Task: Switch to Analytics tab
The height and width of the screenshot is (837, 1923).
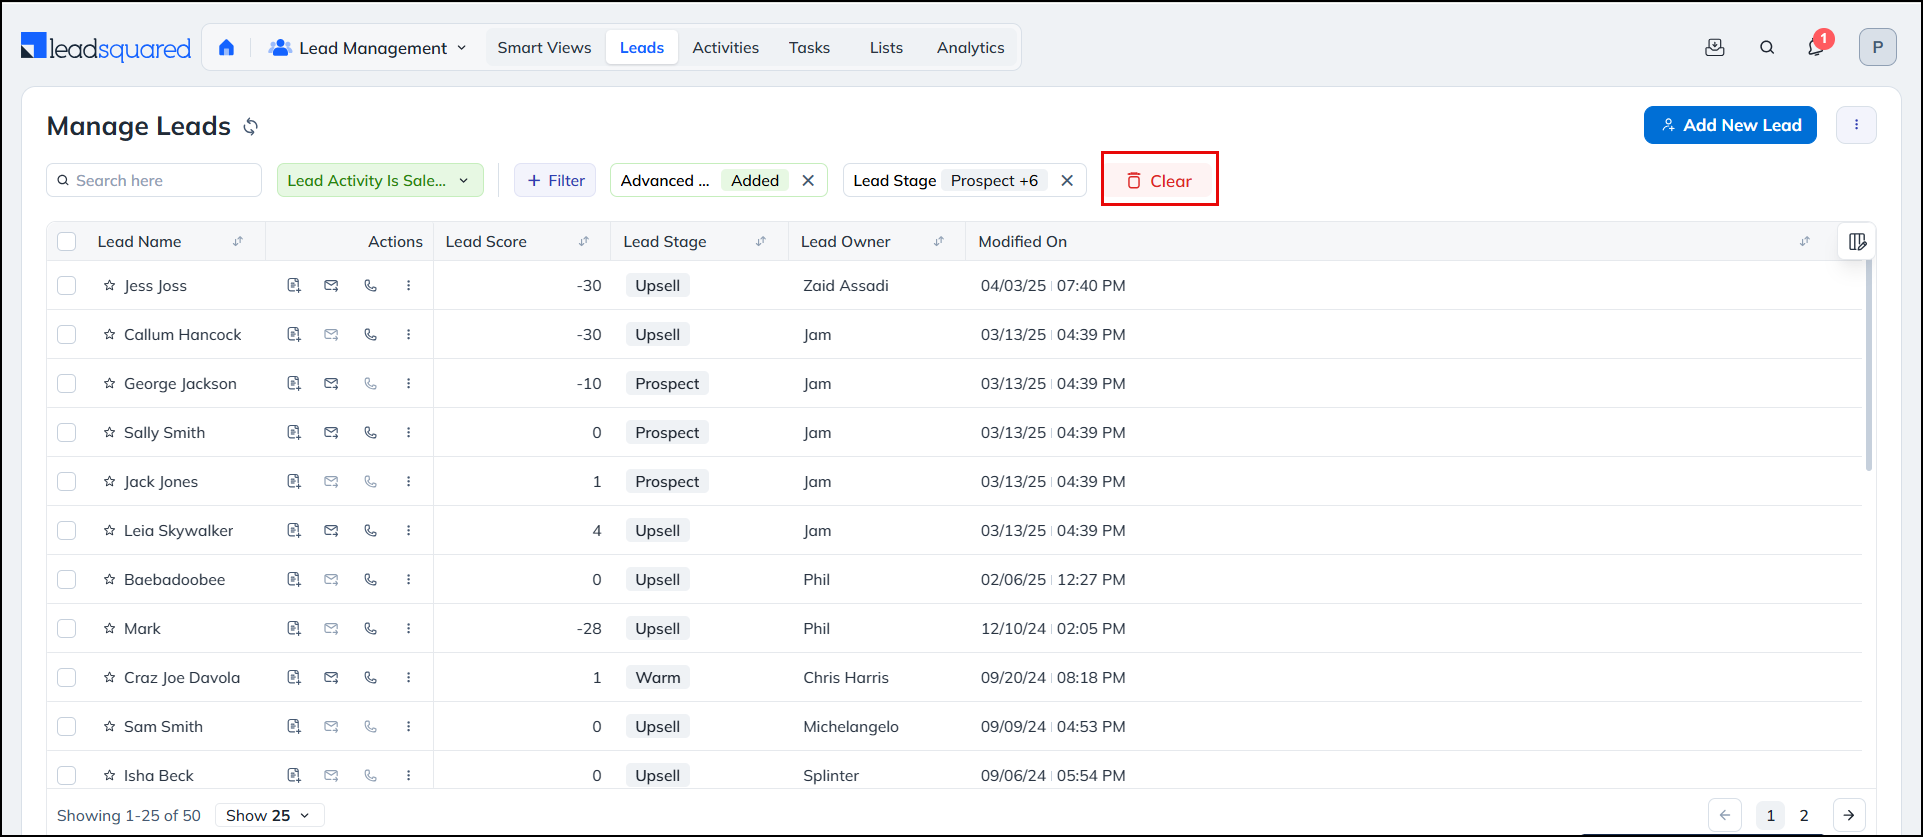Action: pyautogui.click(x=971, y=48)
